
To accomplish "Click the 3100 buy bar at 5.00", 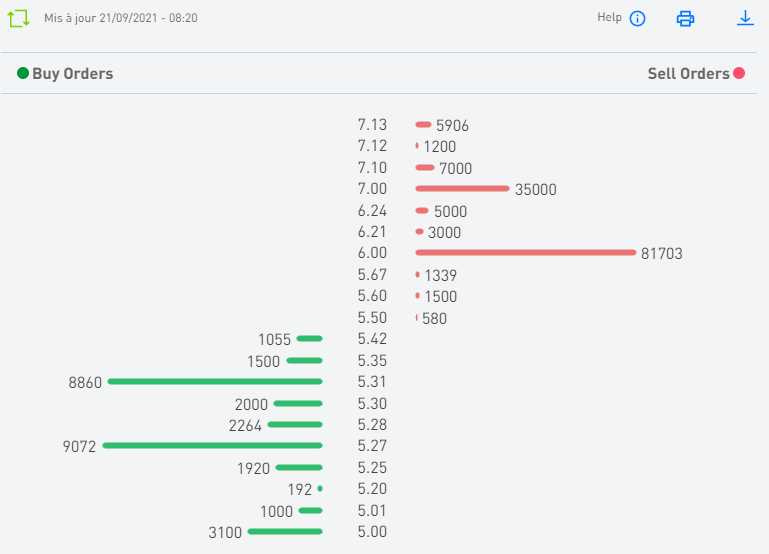I will click(285, 531).
